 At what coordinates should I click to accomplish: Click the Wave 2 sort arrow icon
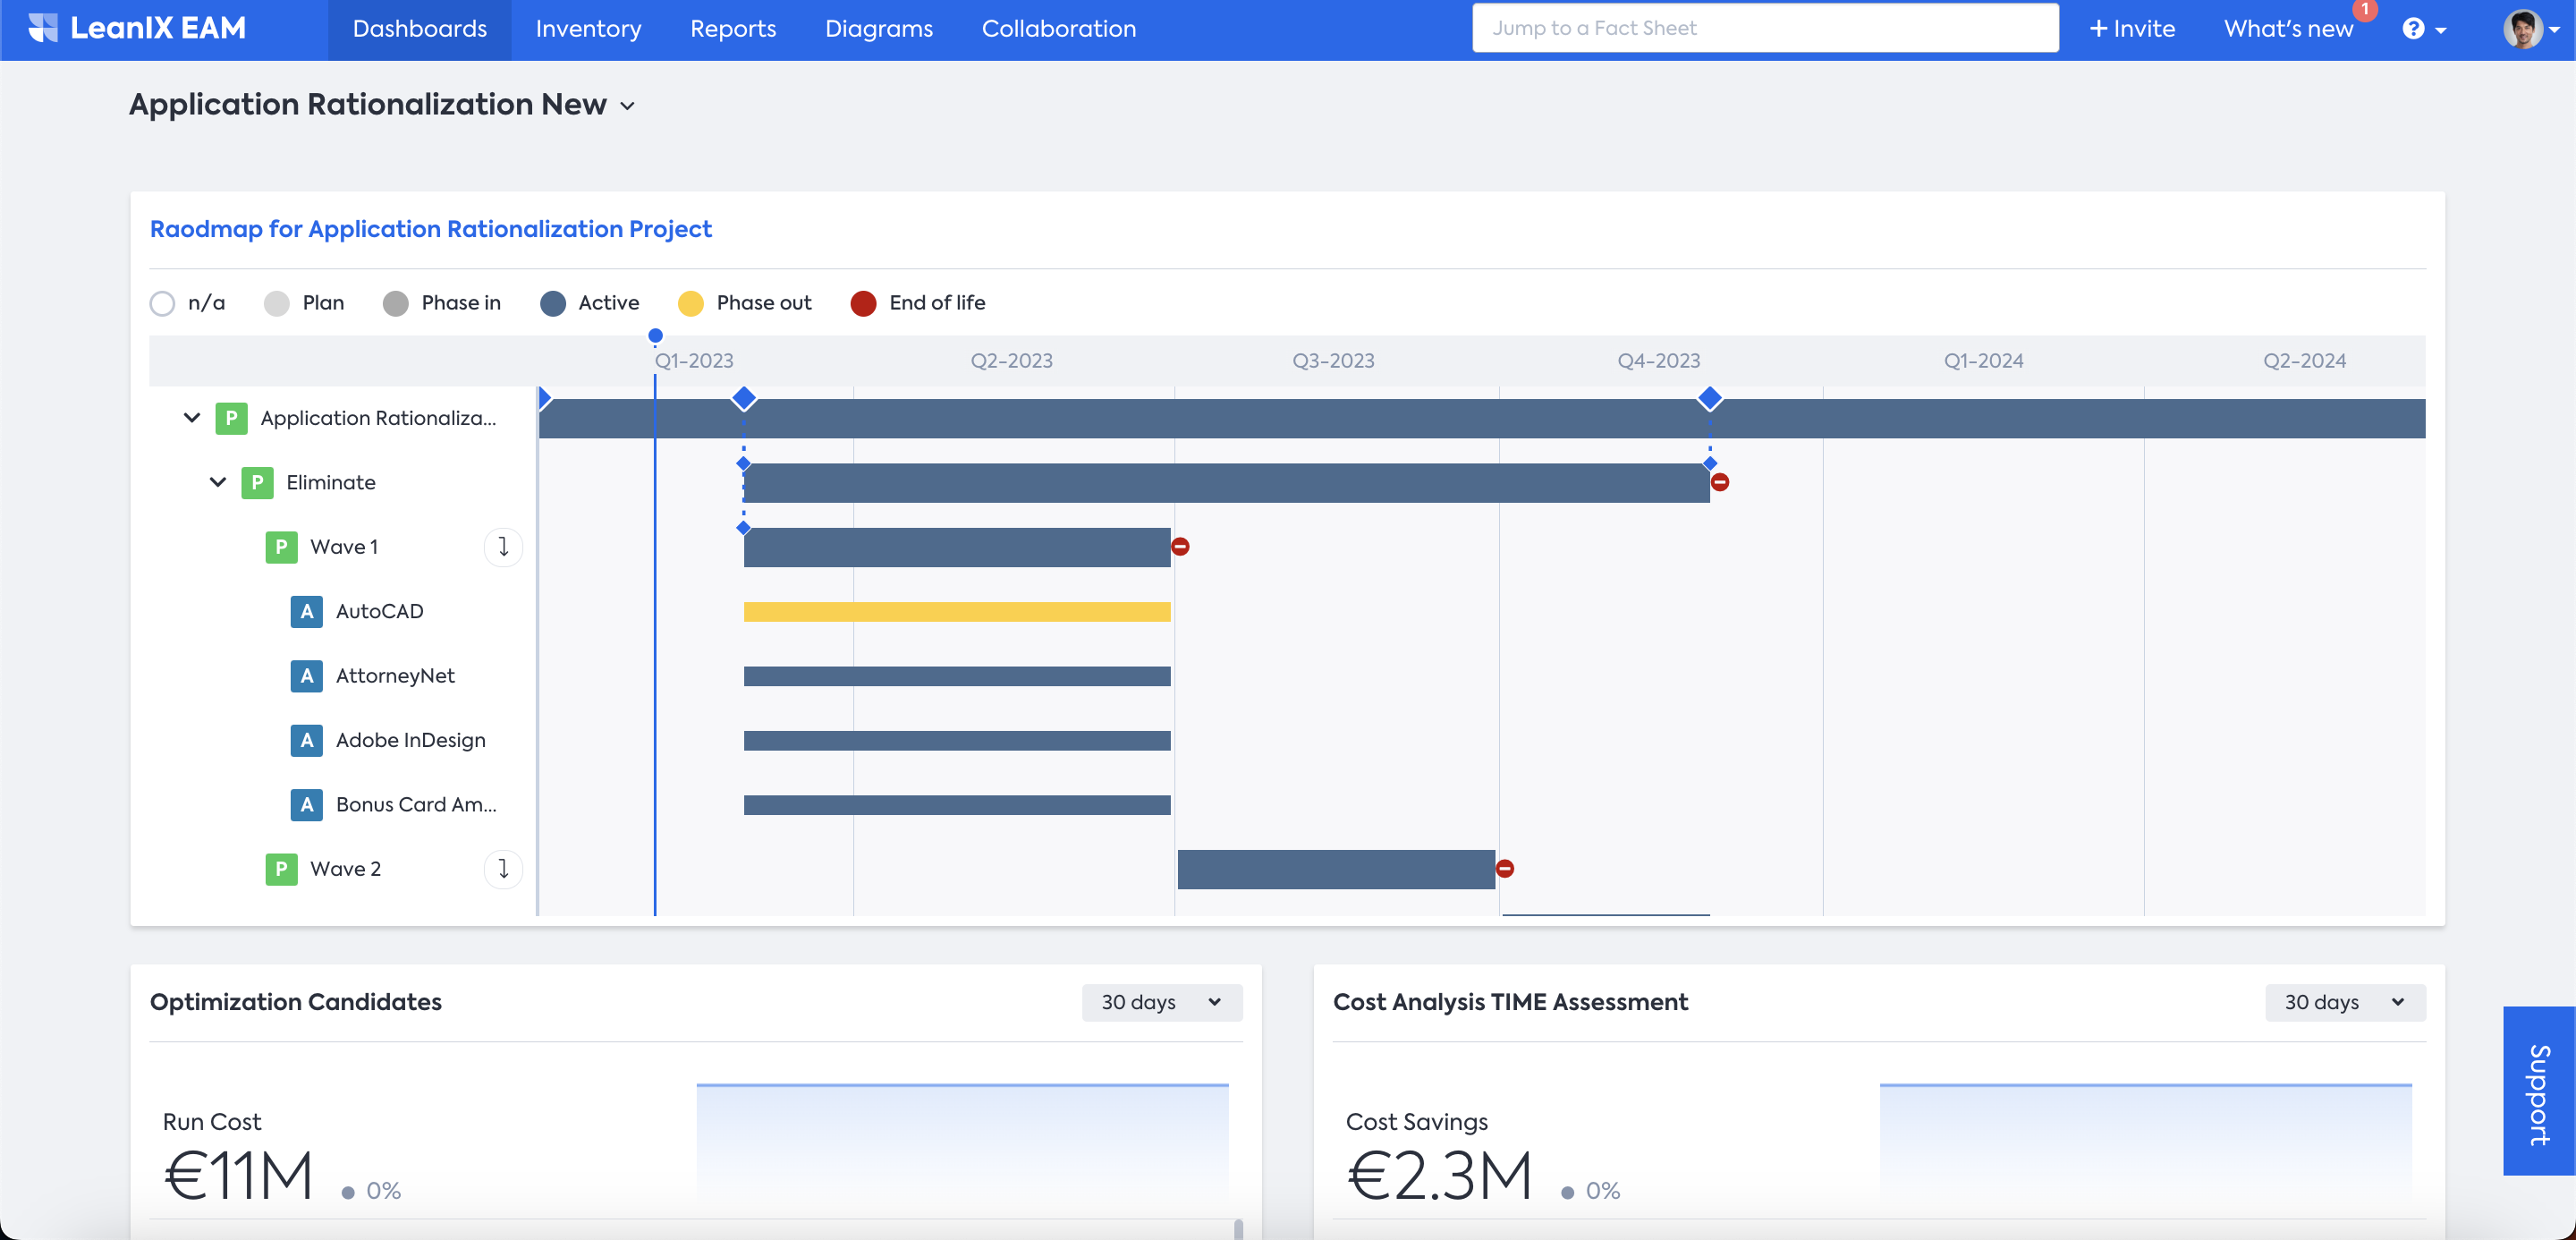pos(503,869)
